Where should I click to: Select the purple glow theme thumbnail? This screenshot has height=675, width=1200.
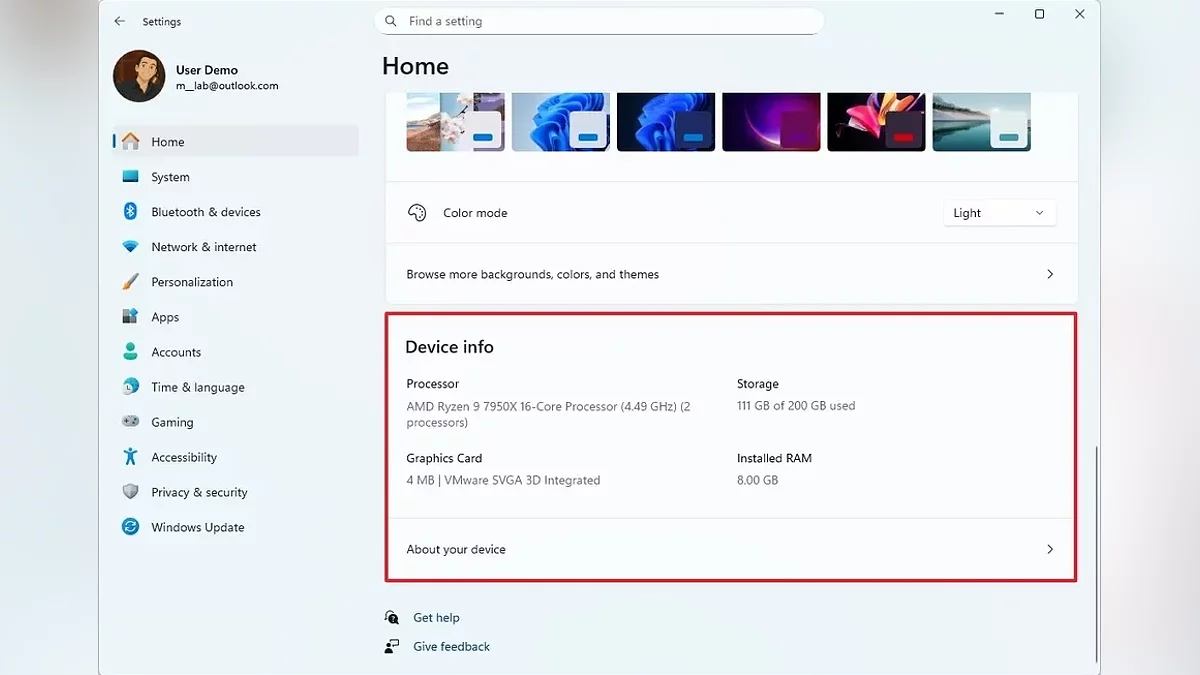pyautogui.click(x=771, y=122)
